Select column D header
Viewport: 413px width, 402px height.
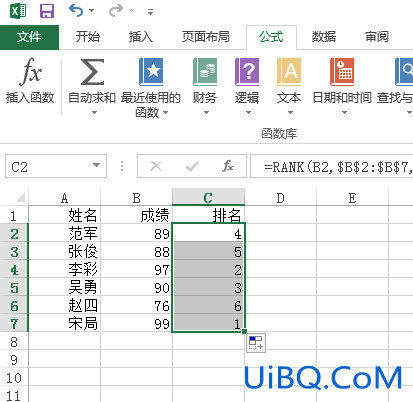pos(280,198)
